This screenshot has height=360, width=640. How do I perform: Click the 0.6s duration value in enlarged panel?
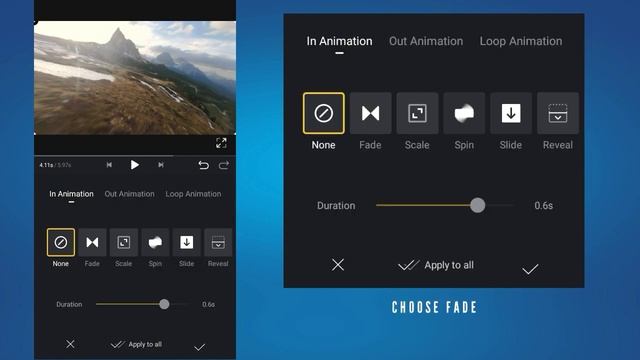544,206
